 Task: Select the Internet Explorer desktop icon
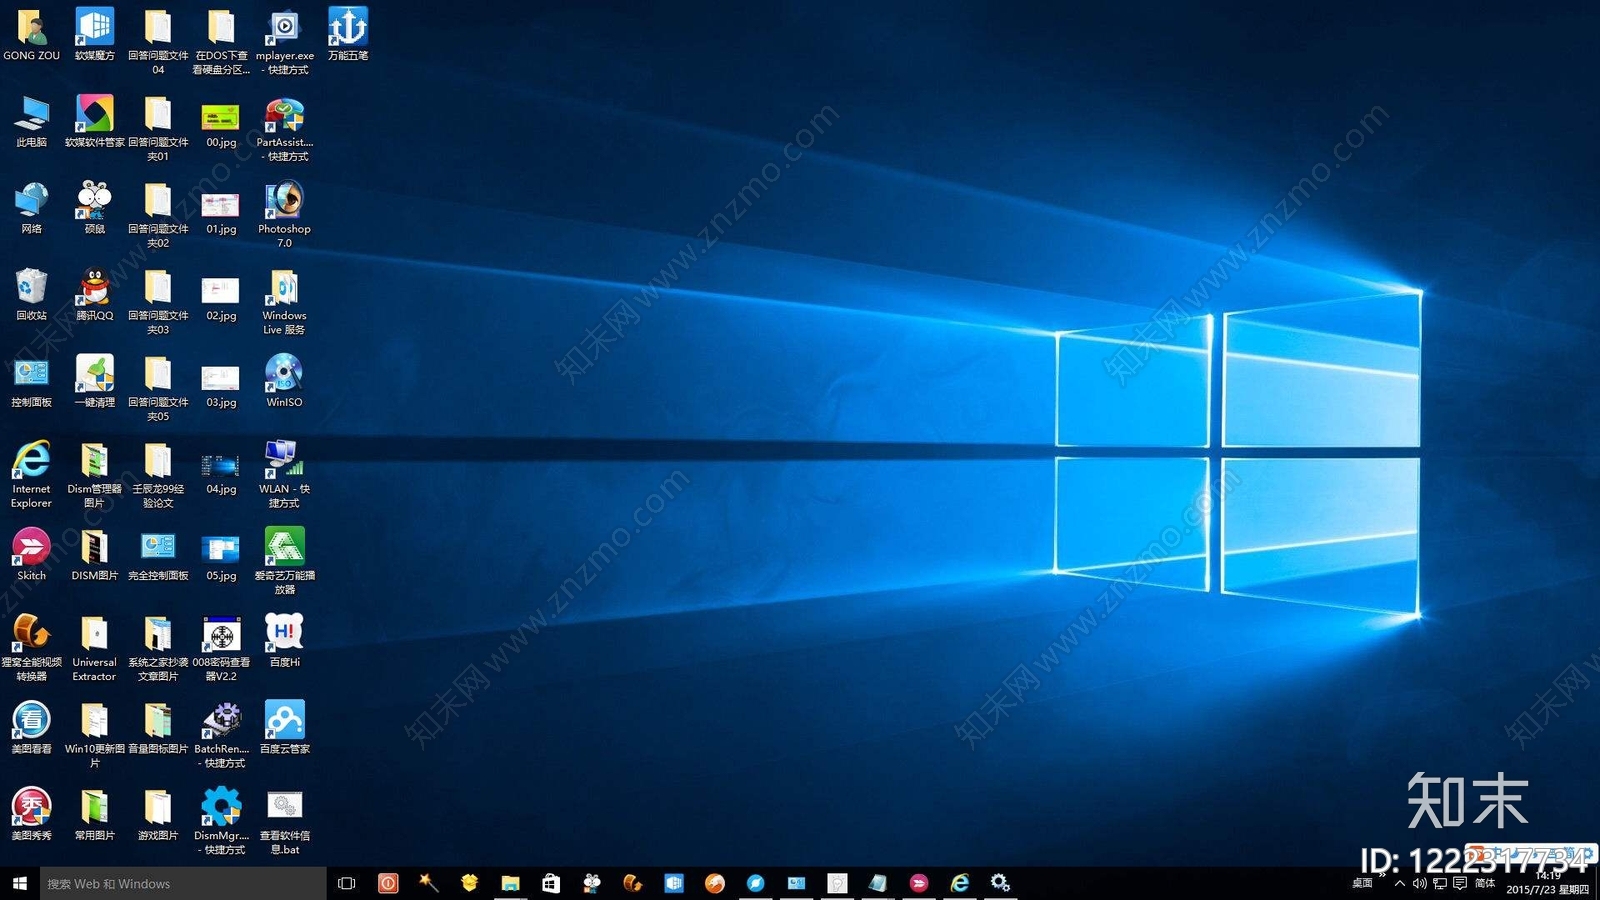tap(31, 474)
